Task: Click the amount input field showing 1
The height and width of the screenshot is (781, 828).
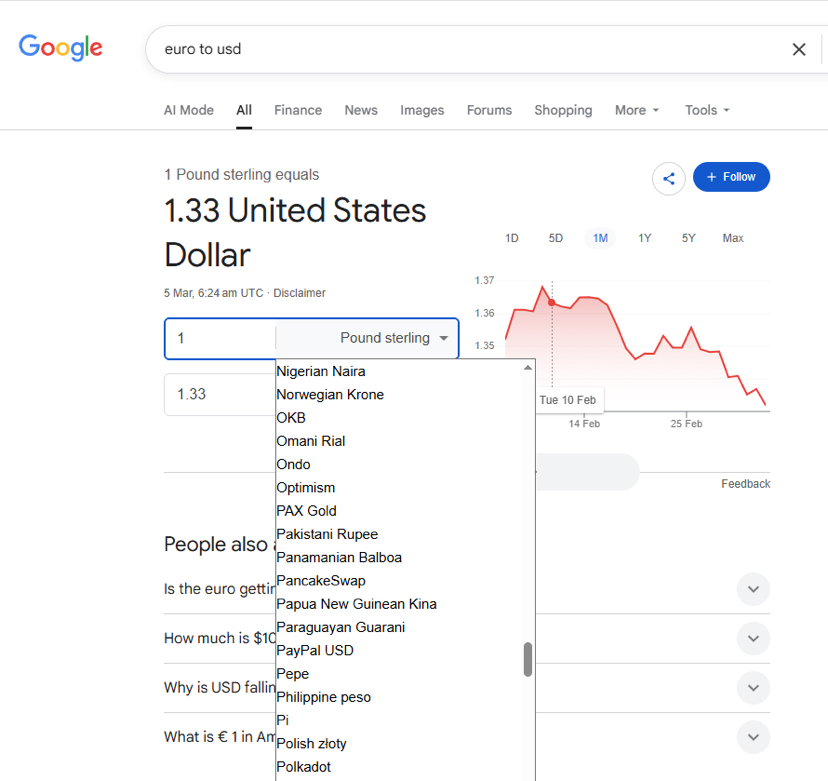Action: coord(220,338)
